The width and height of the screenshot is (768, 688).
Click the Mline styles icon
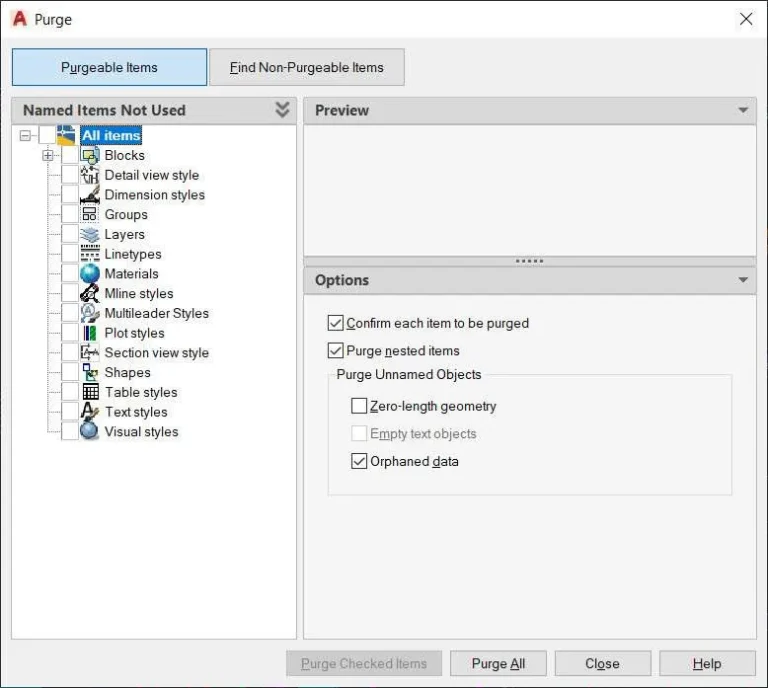(x=90, y=293)
